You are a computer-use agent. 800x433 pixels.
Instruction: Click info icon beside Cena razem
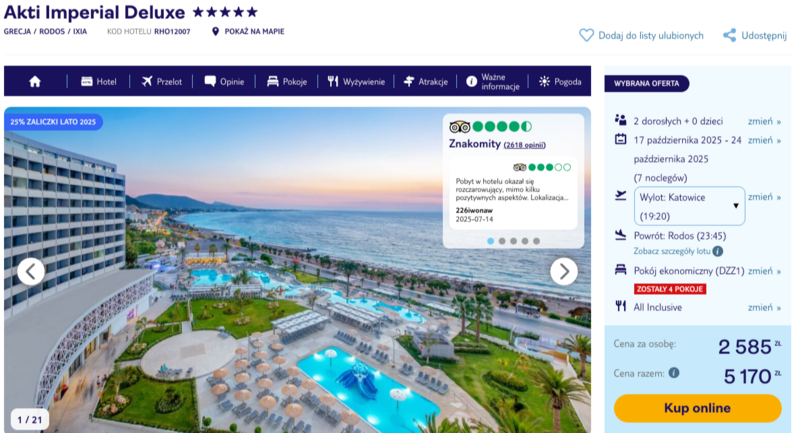tap(674, 373)
